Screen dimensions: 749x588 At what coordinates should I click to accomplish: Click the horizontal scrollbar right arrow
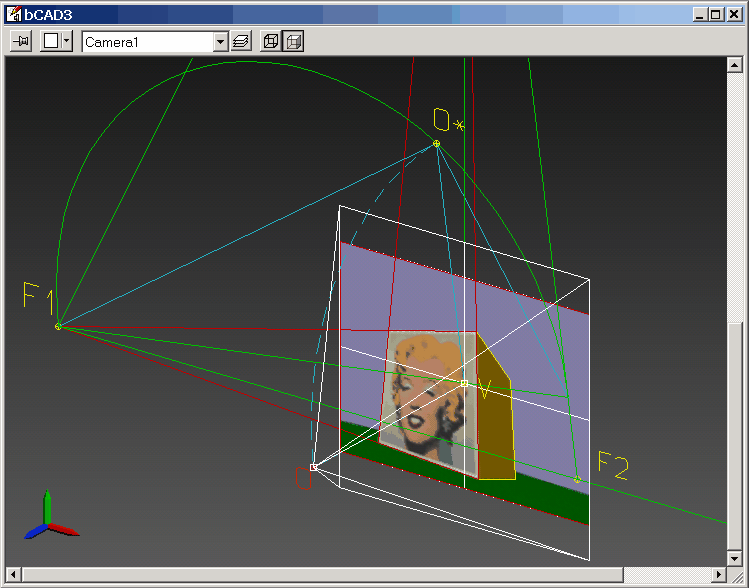click(x=718, y=575)
